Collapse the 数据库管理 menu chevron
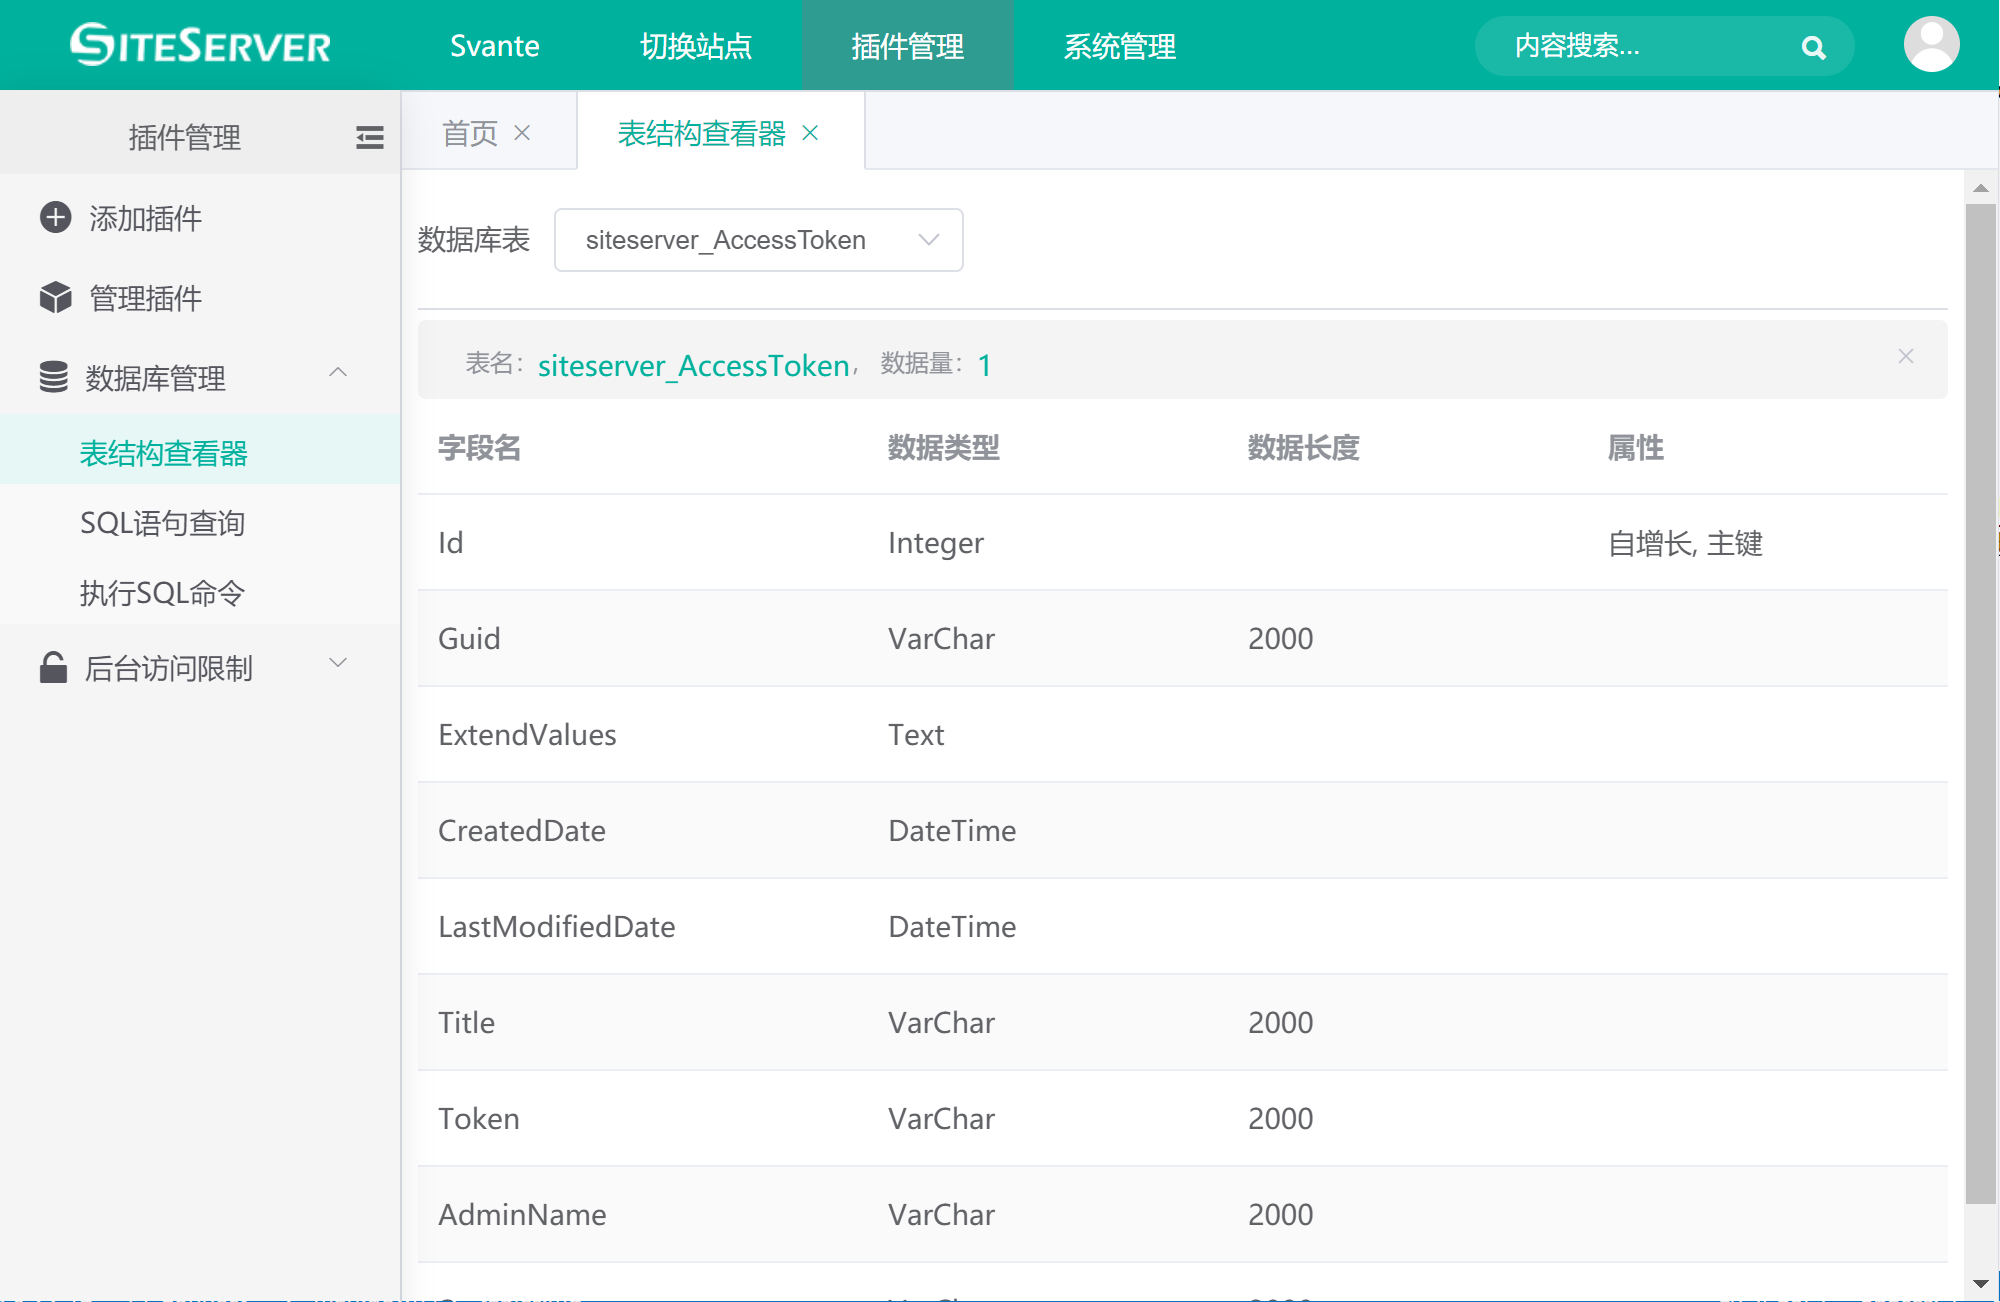The height and width of the screenshot is (1302, 2000). click(x=338, y=372)
